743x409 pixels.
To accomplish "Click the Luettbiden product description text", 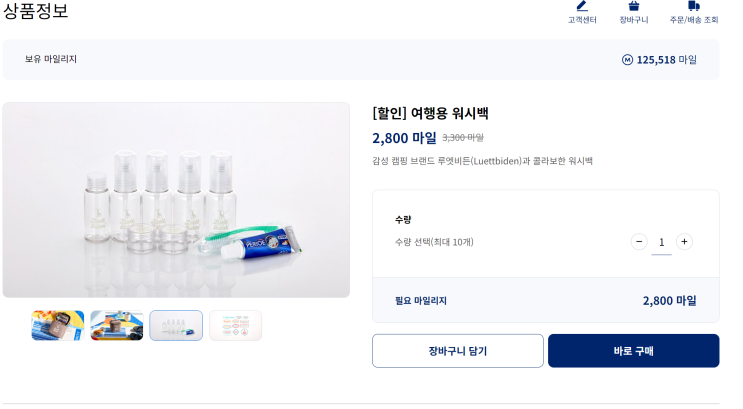I will 482,161.
